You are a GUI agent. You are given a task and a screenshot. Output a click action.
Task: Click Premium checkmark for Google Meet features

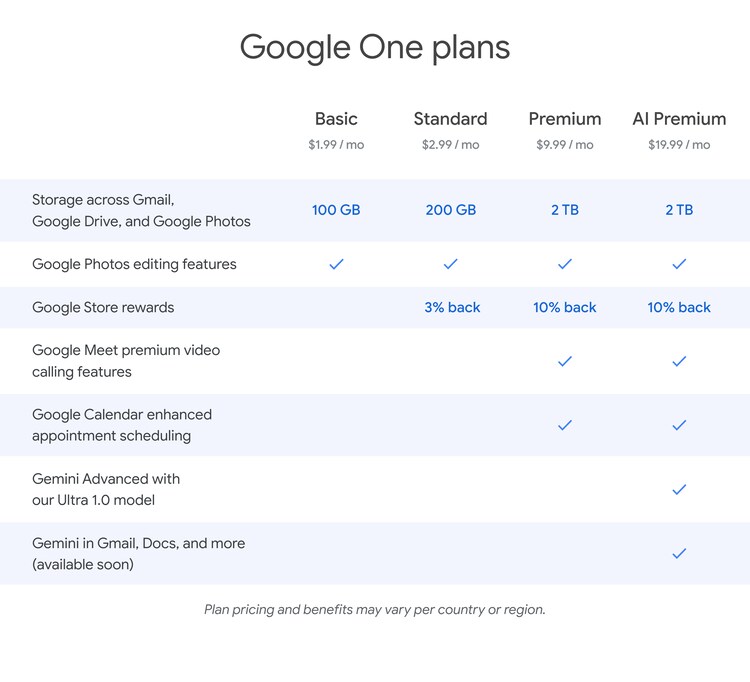(565, 361)
